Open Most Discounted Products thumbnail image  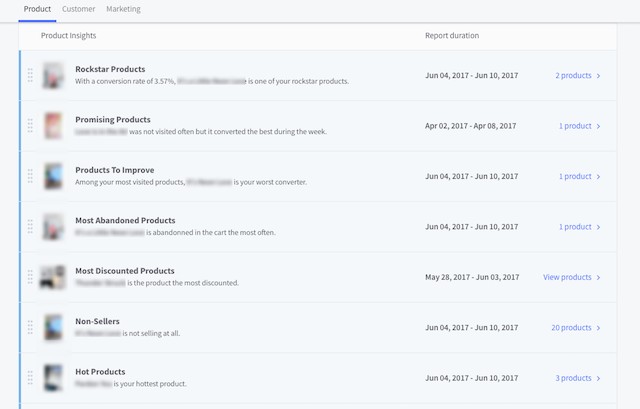[53, 277]
